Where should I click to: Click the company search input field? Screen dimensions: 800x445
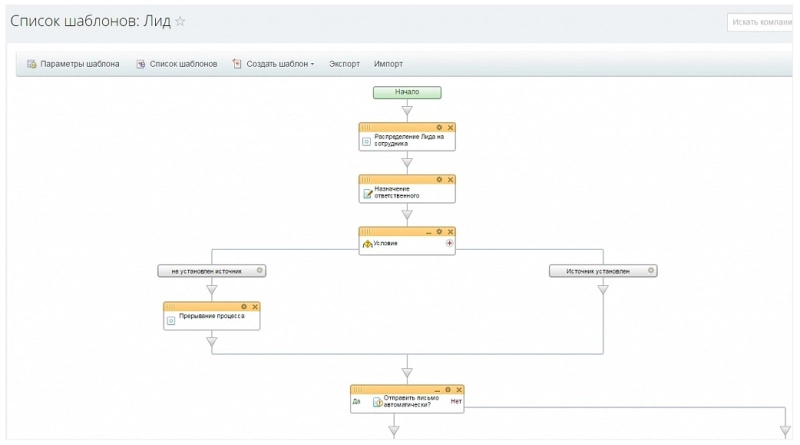click(762, 21)
